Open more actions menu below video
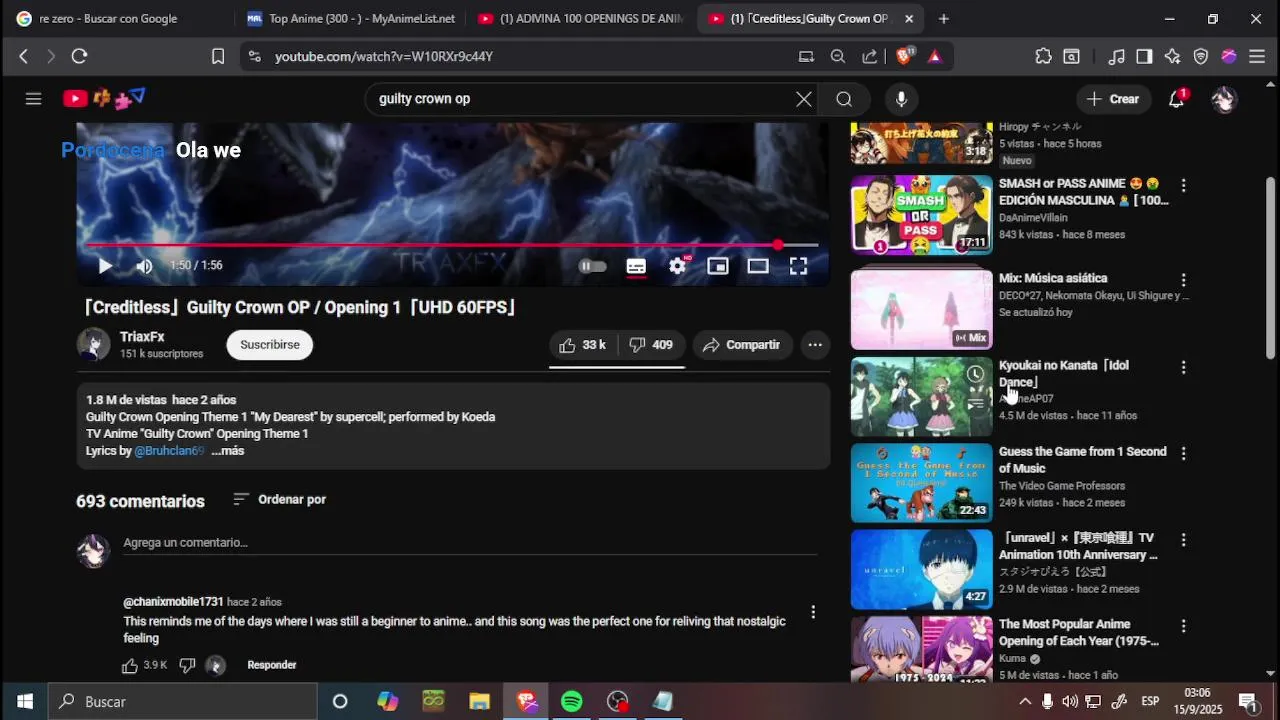The width and height of the screenshot is (1280, 720). 815,345
